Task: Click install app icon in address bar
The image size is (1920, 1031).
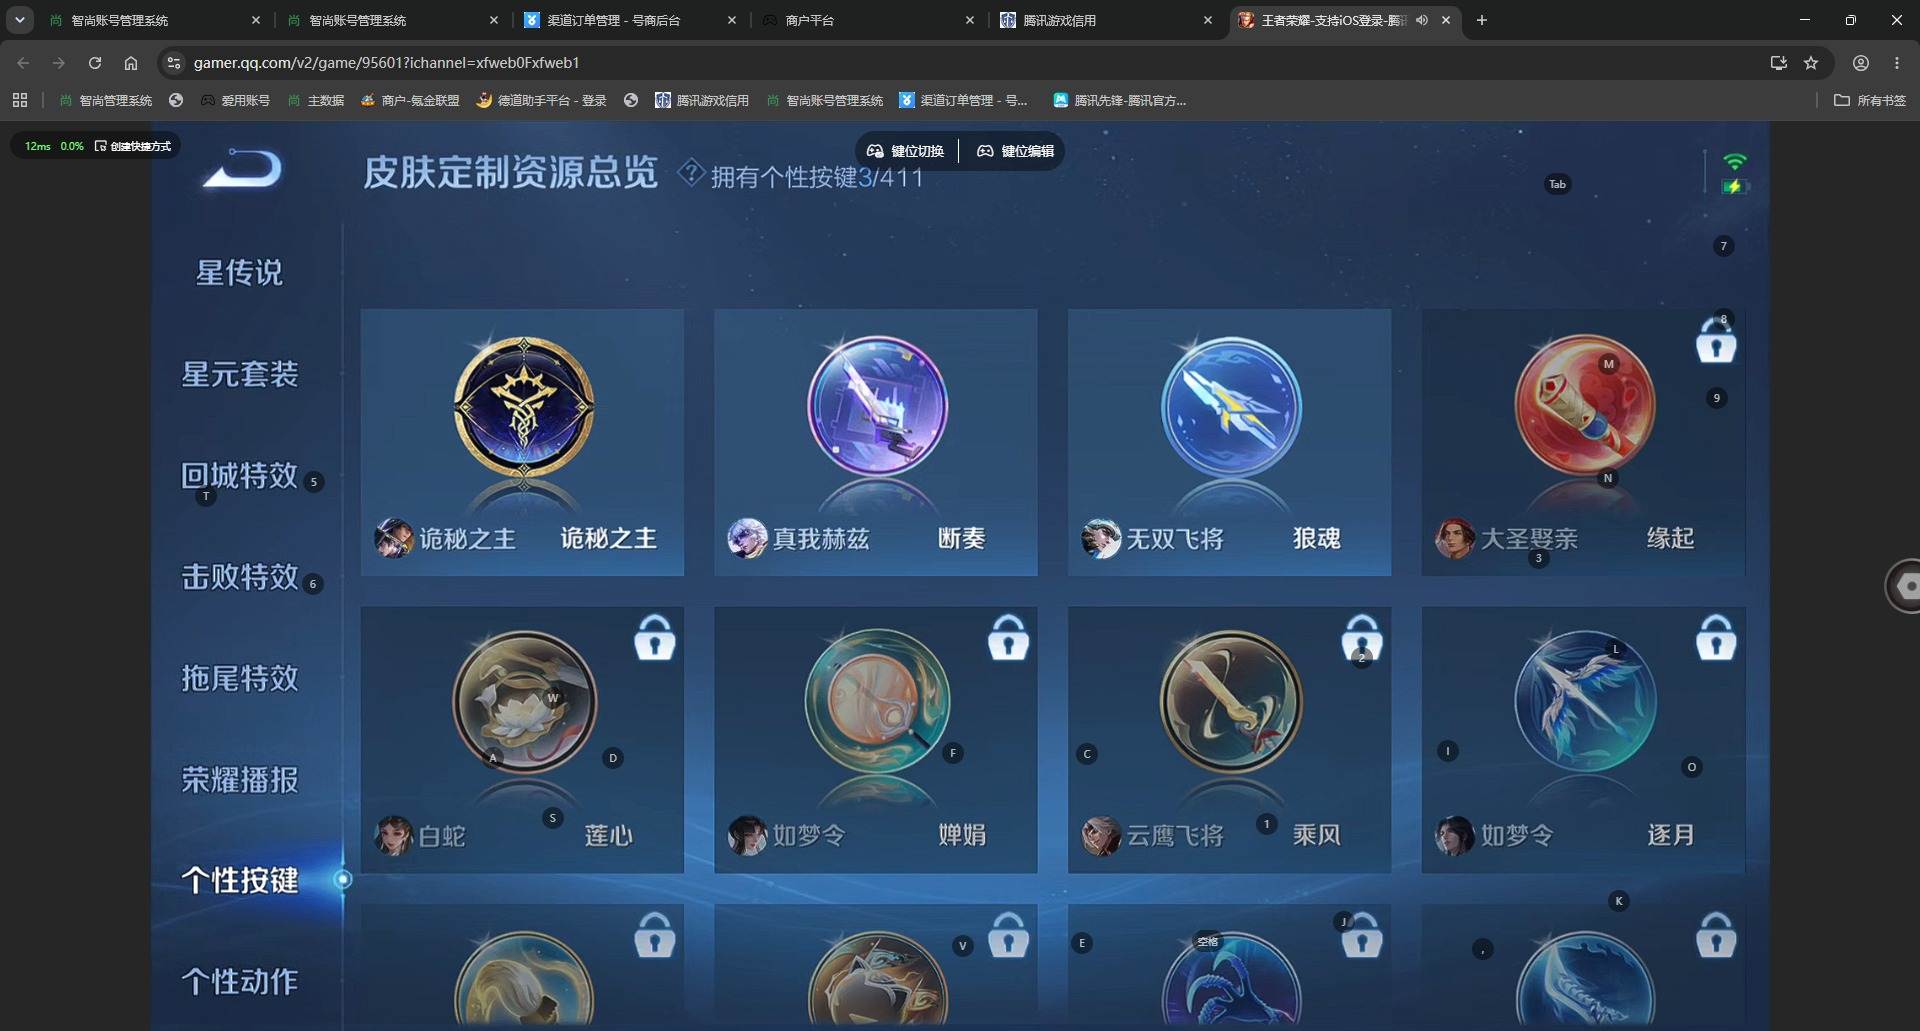Action: (1779, 63)
